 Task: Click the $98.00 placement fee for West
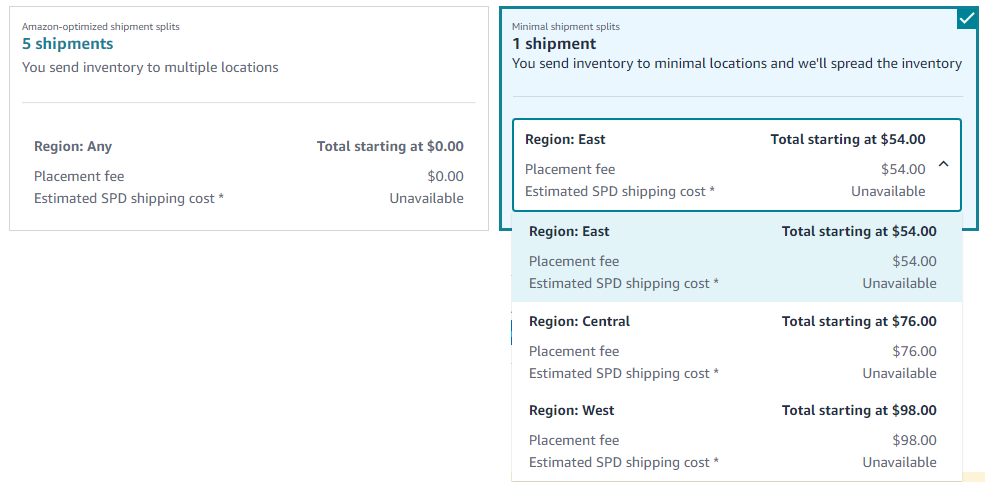click(914, 441)
